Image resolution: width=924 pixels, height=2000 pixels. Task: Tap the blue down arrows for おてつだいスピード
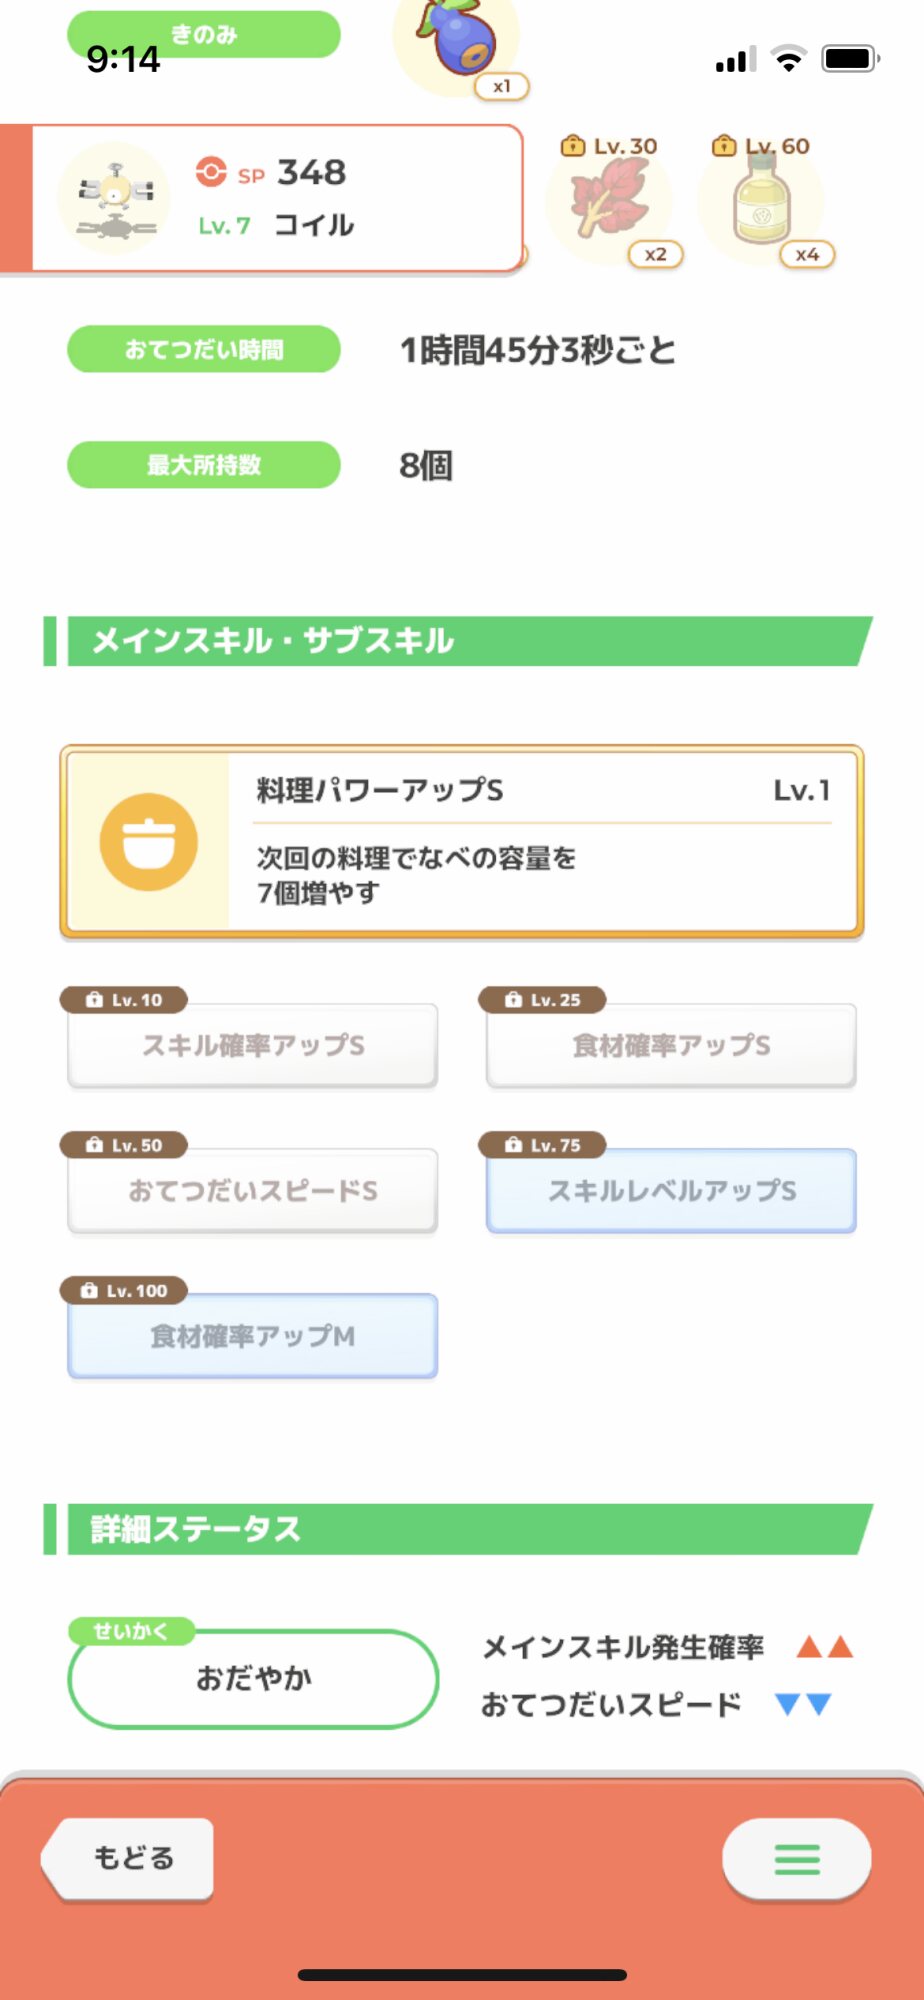pos(804,1704)
